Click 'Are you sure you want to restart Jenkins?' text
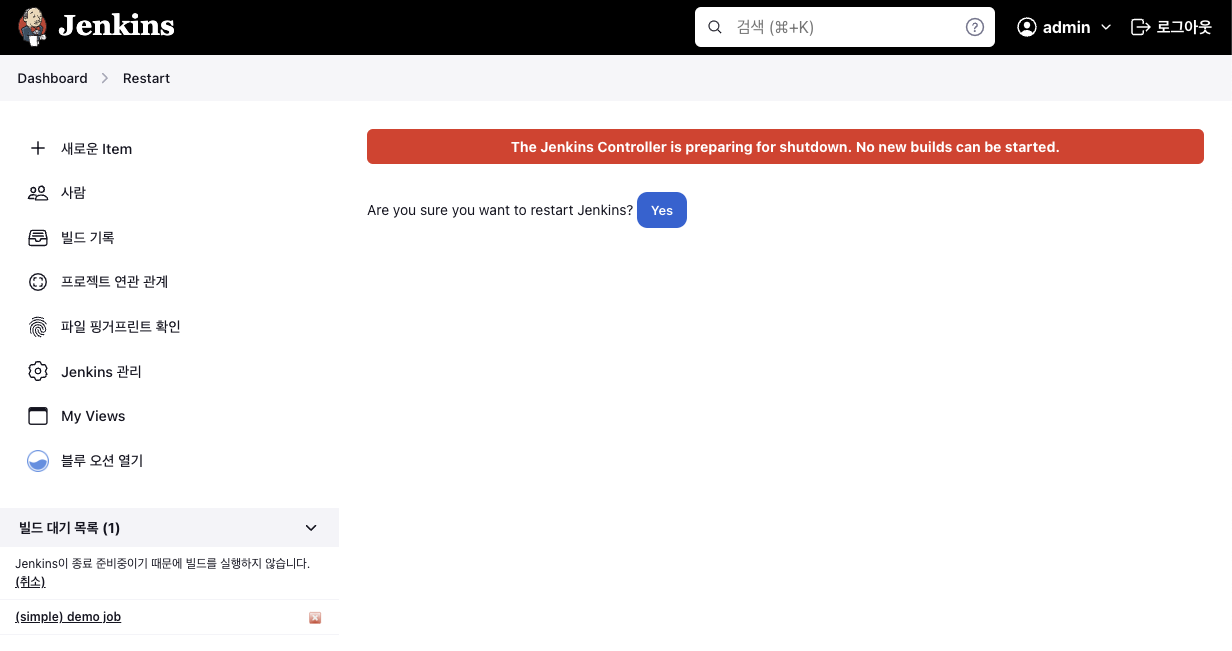Viewport: 1232px width, 651px height. (500, 210)
